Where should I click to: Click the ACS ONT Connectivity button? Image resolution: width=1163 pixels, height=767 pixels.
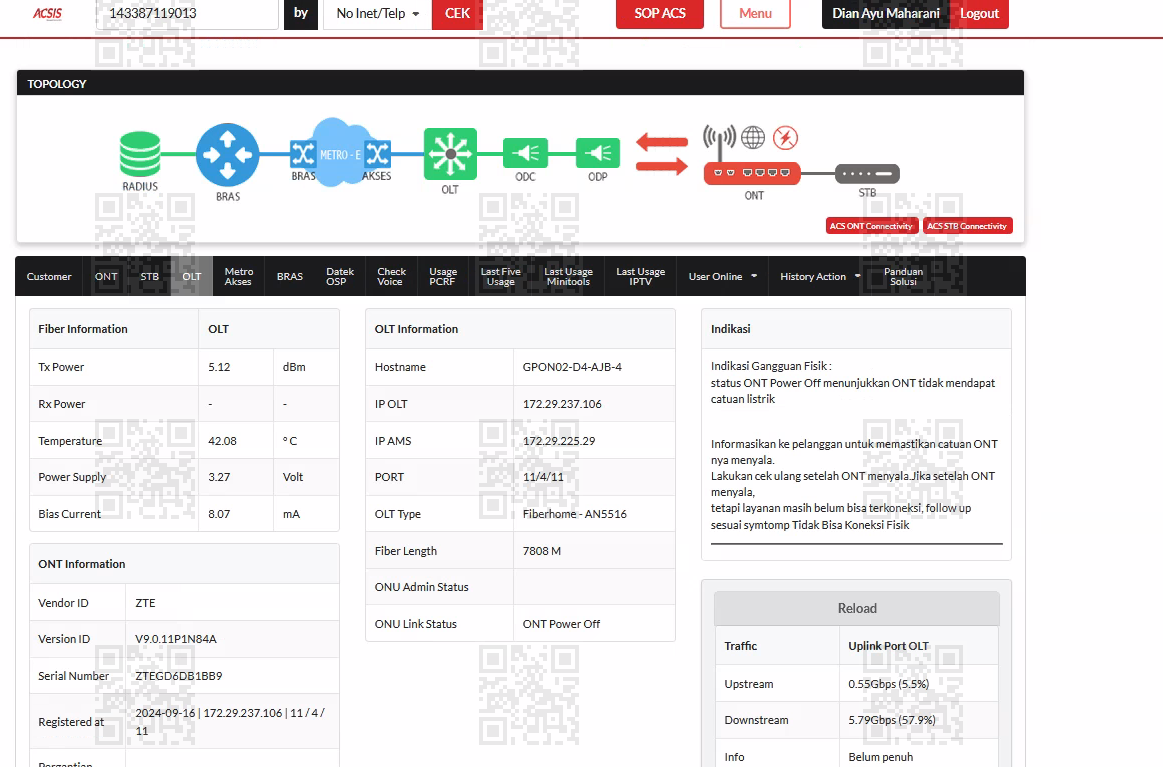tap(872, 226)
